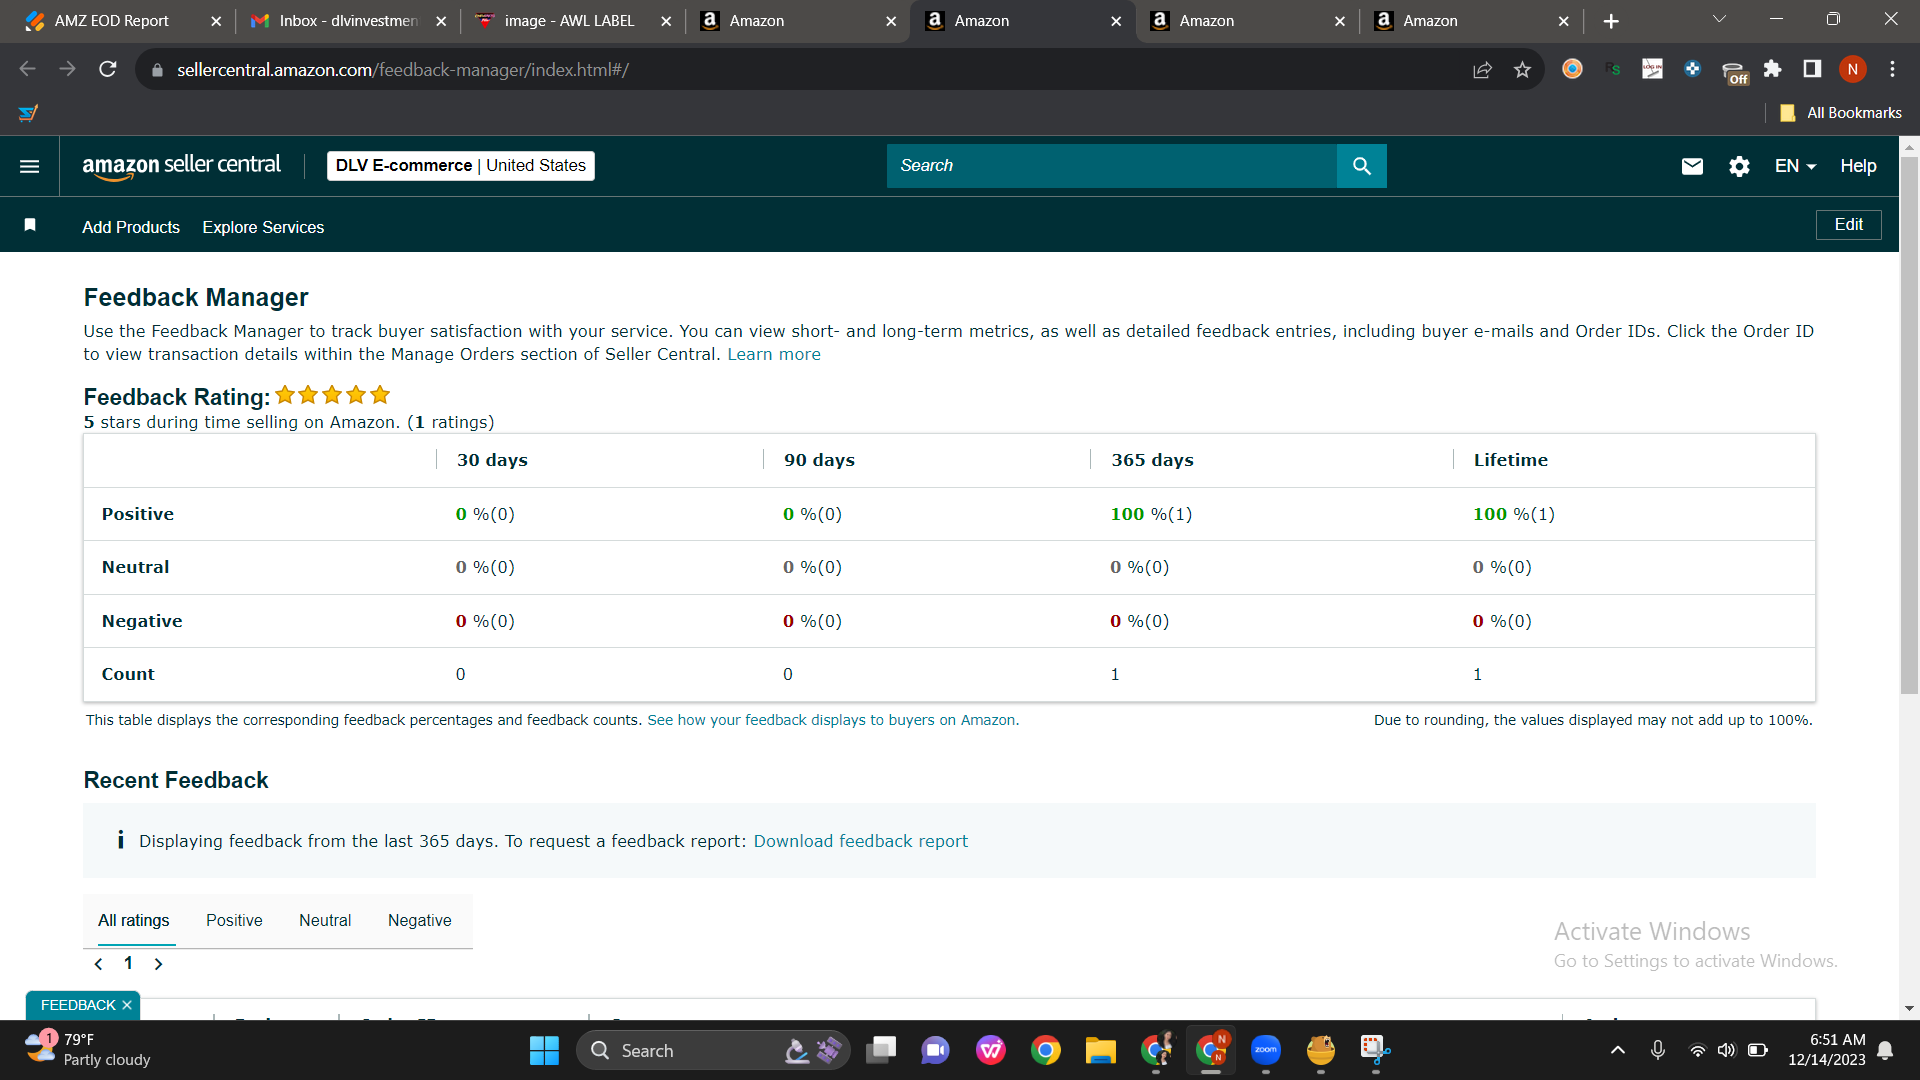The height and width of the screenshot is (1080, 1920).
Task: Click the Lifetime count value 1
Action: (1477, 674)
